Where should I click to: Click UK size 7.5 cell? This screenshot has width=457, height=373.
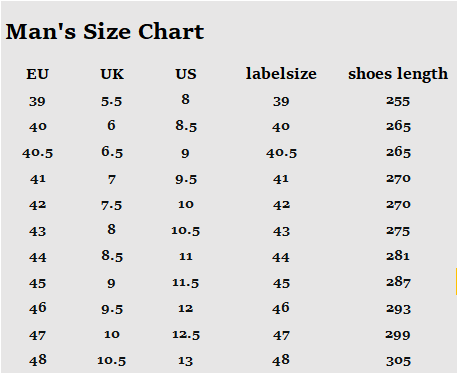click(112, 205)
